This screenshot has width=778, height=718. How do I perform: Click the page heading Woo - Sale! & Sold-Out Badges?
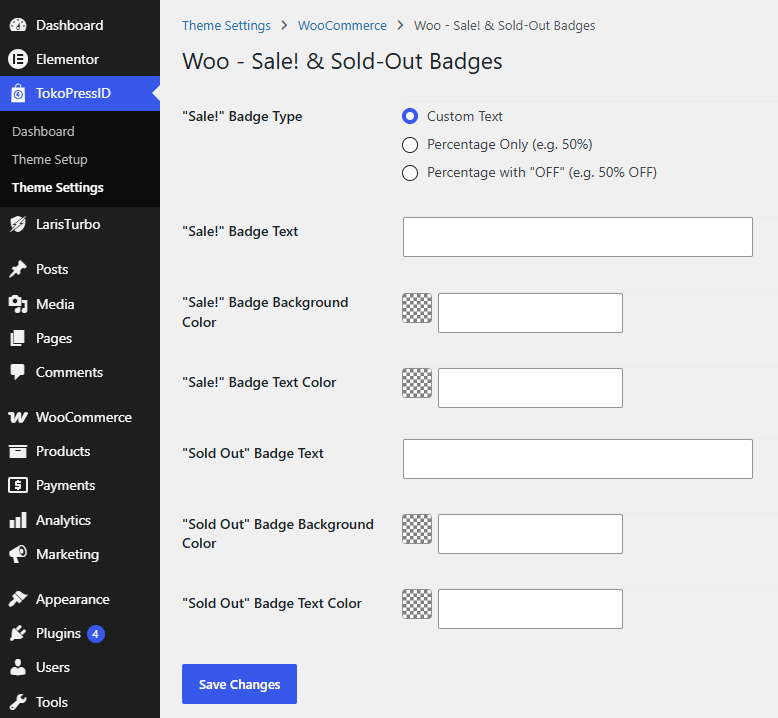click(342, 62)
